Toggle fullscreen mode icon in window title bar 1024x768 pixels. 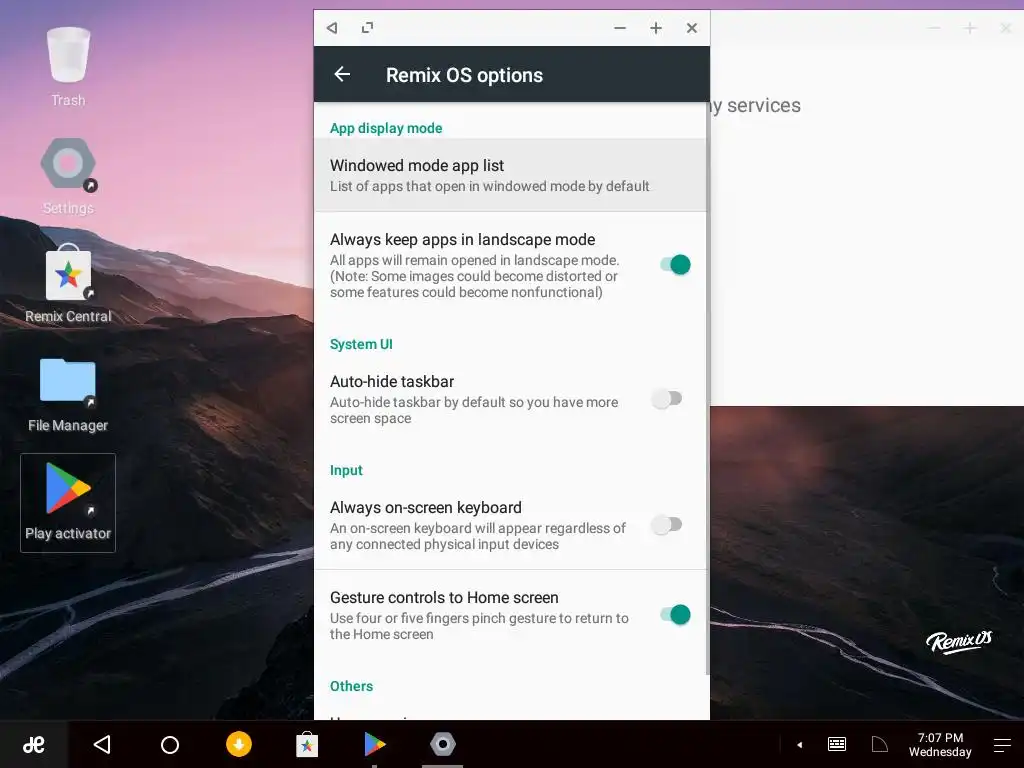click(x=368, y=27)
